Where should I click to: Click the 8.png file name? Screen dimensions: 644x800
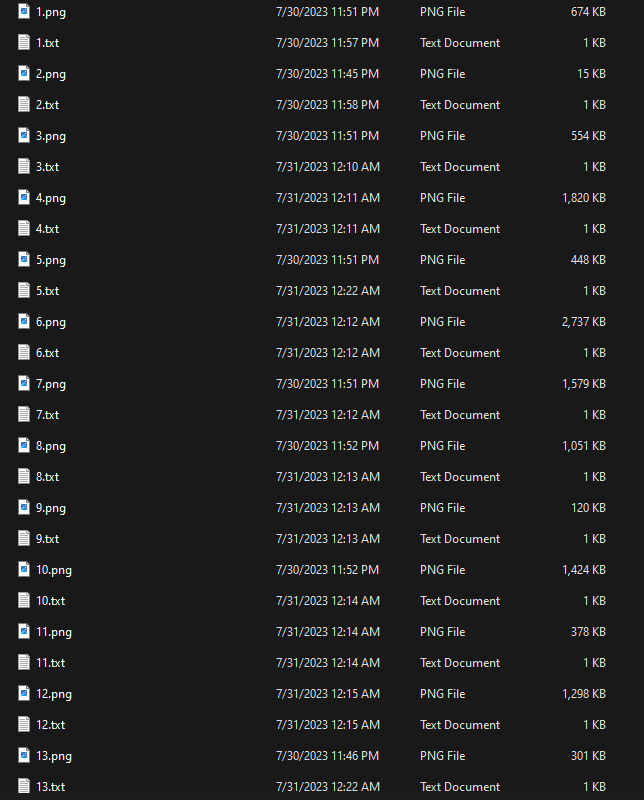pos(51,446)
